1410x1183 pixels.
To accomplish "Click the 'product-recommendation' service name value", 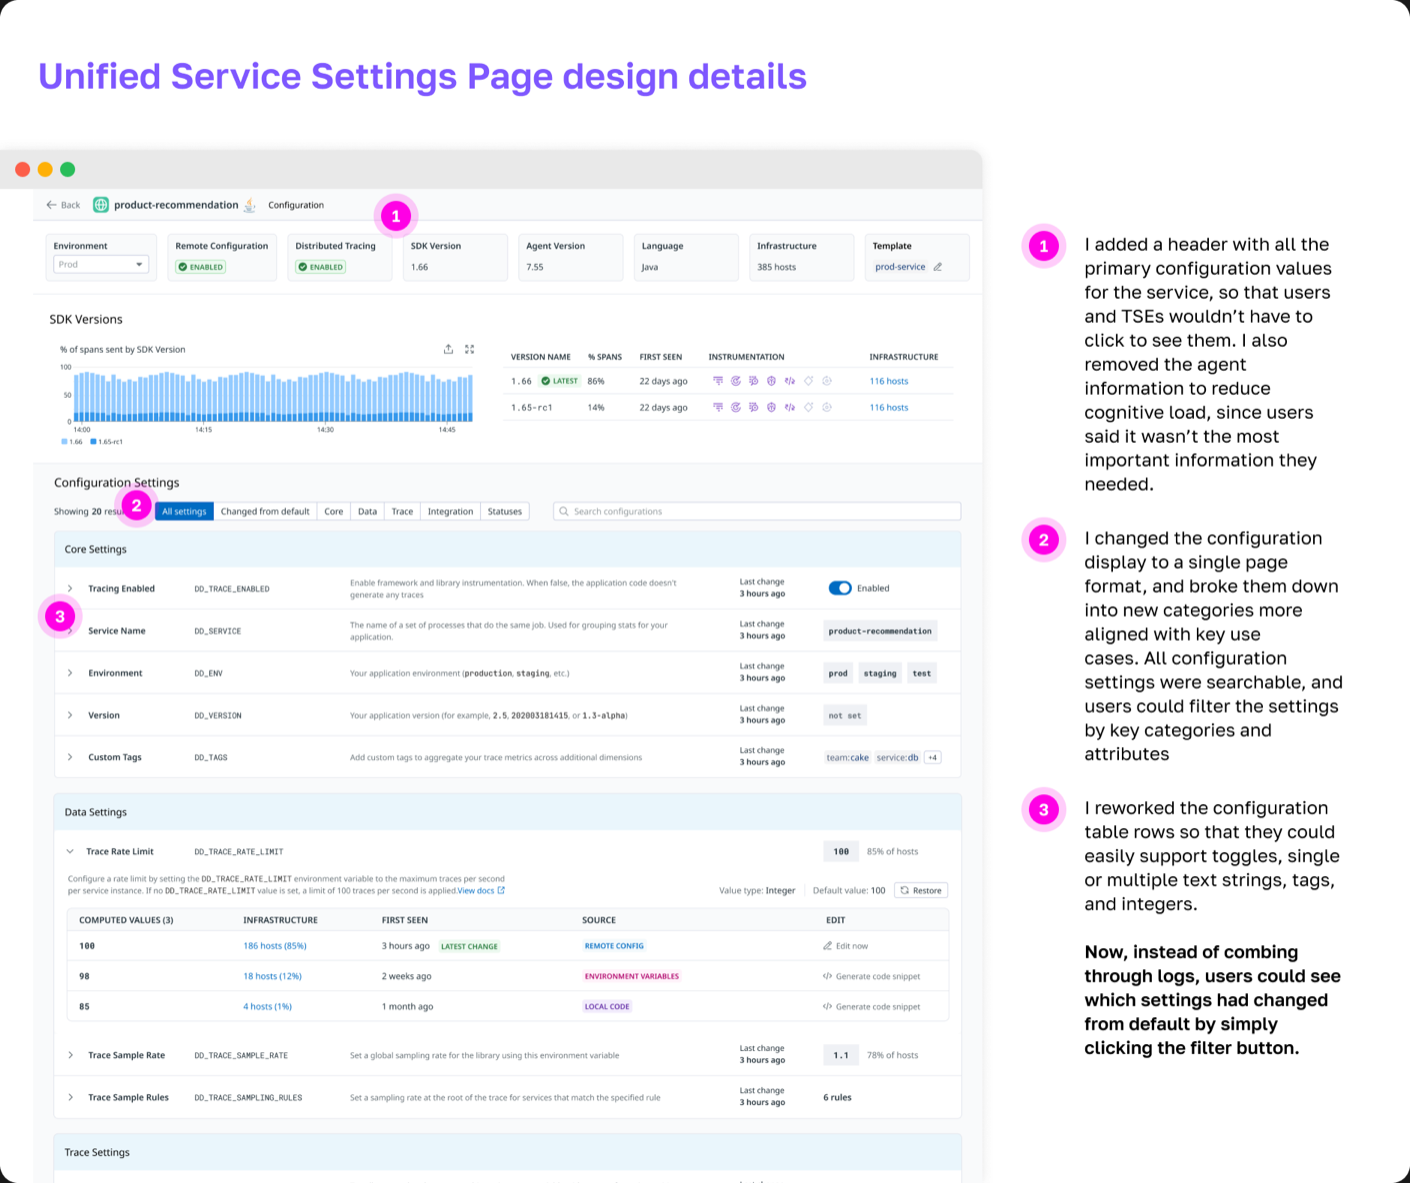I will (880, 631).
